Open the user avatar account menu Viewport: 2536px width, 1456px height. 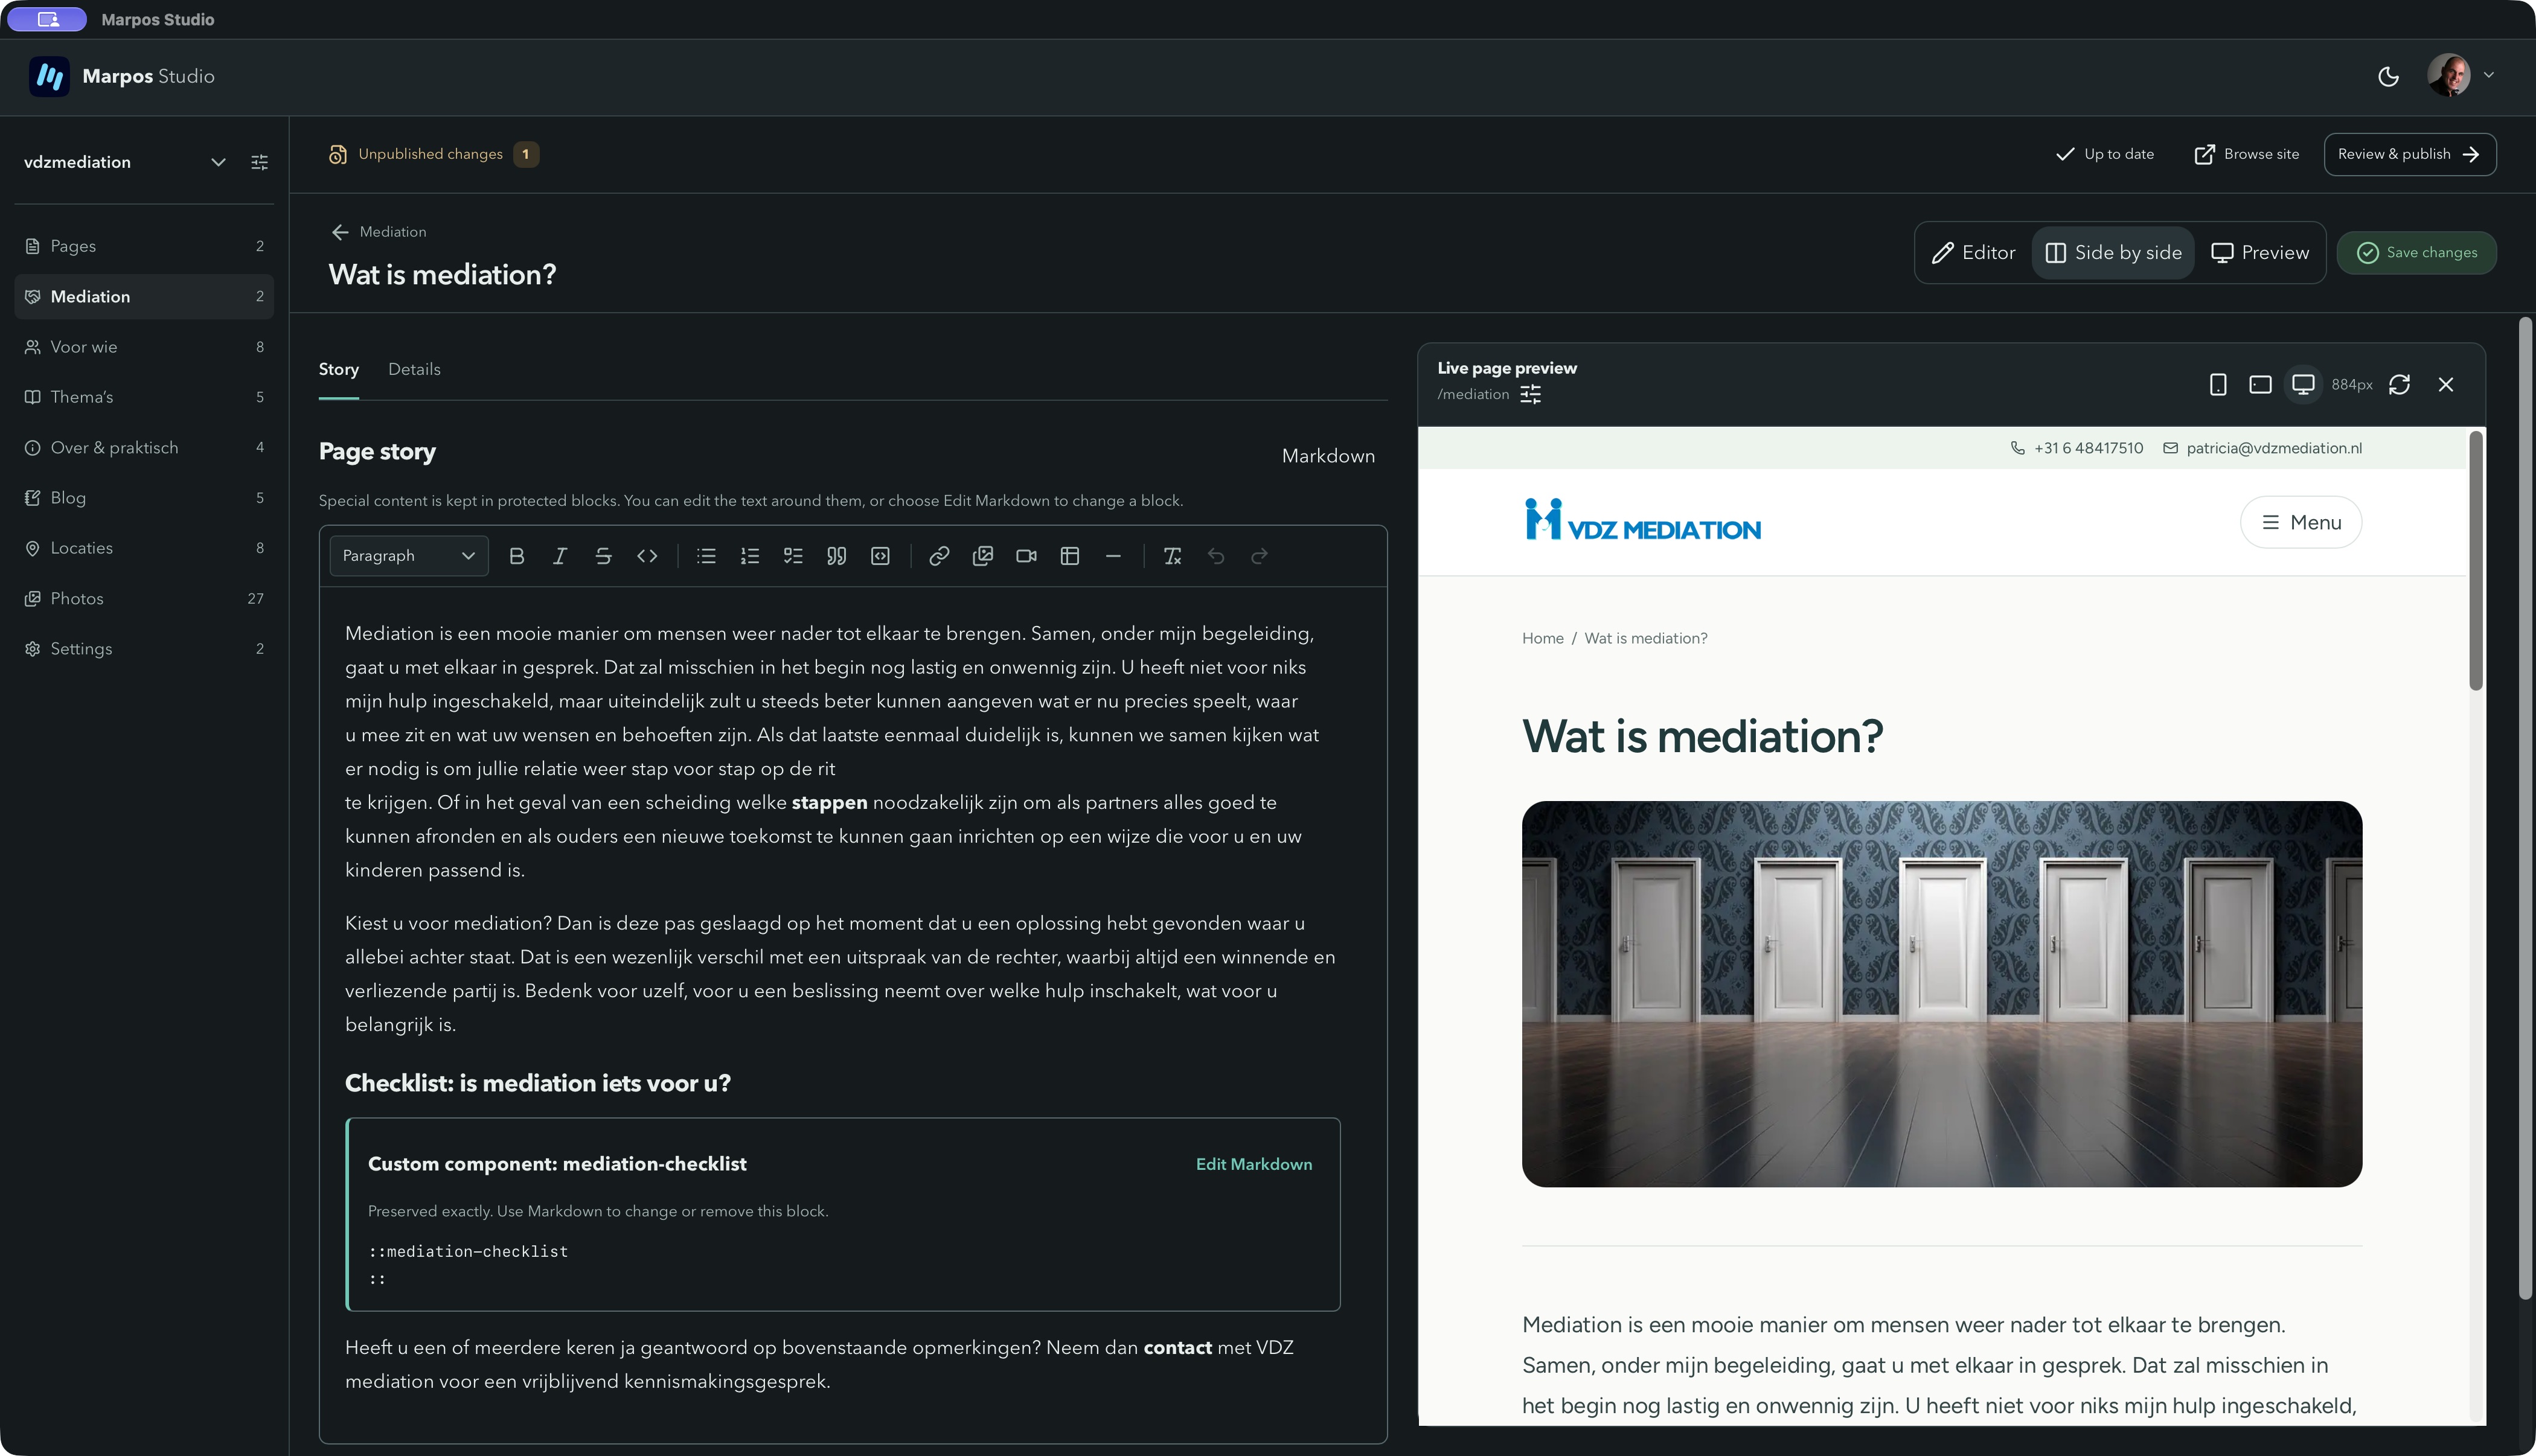pyautogui.click(x=2460, y=76)
